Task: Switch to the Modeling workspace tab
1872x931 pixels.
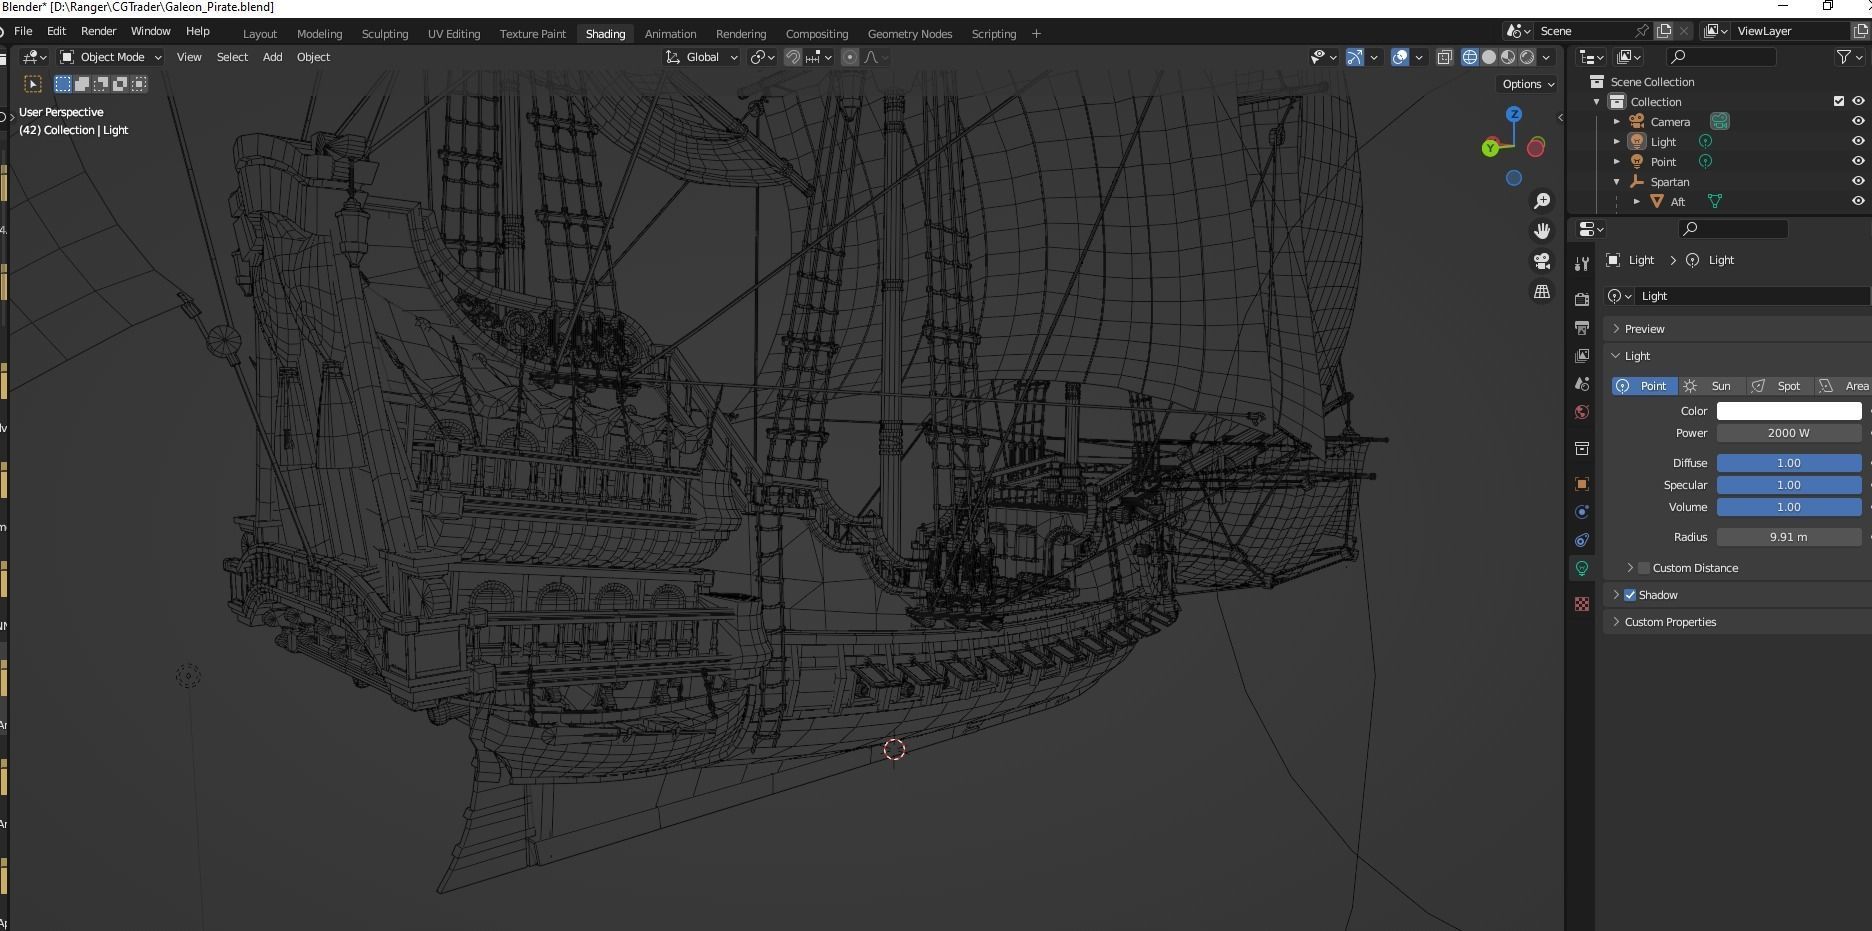Action: (x=319, y=34)
